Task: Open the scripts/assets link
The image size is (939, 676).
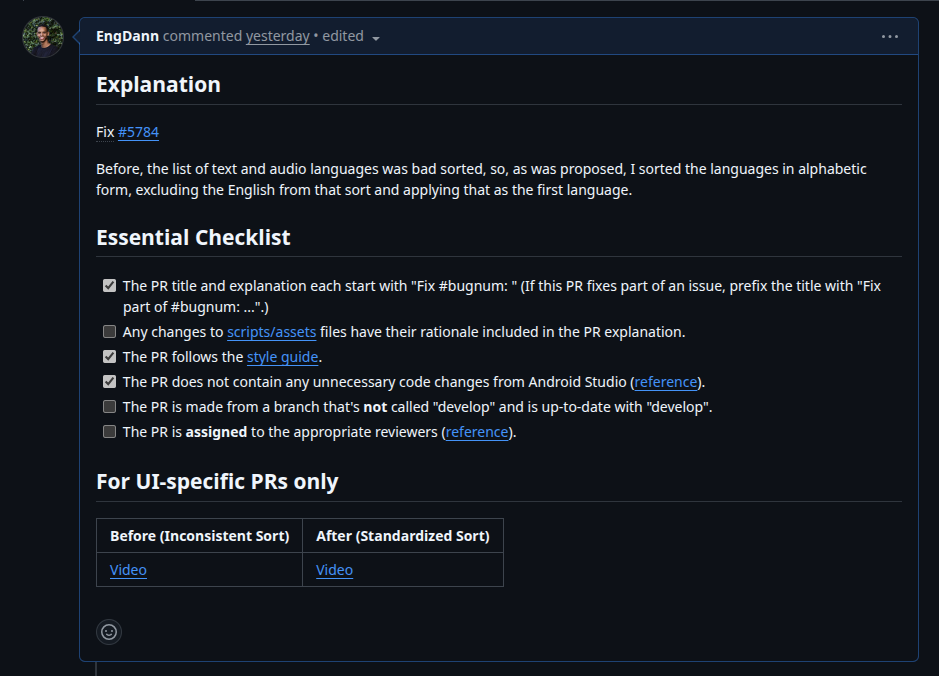Action: (x=271, y=332)
